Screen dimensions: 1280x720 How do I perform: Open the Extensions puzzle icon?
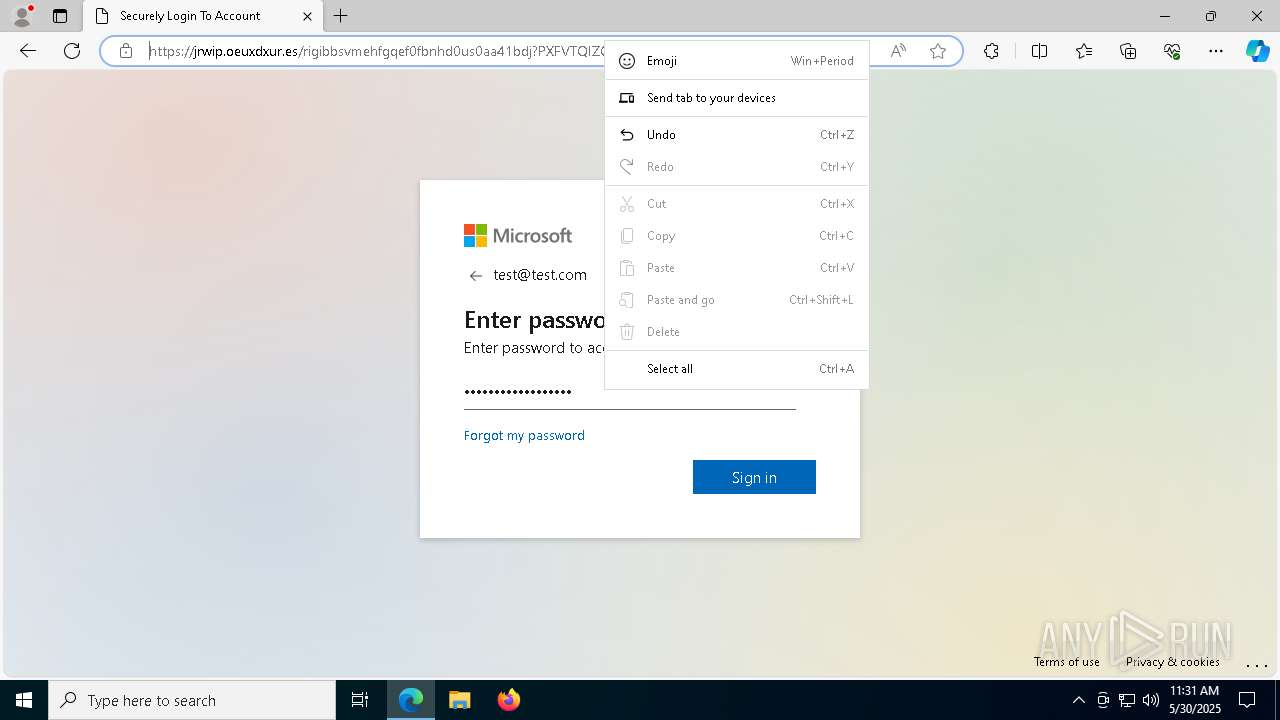pos(991,51)
